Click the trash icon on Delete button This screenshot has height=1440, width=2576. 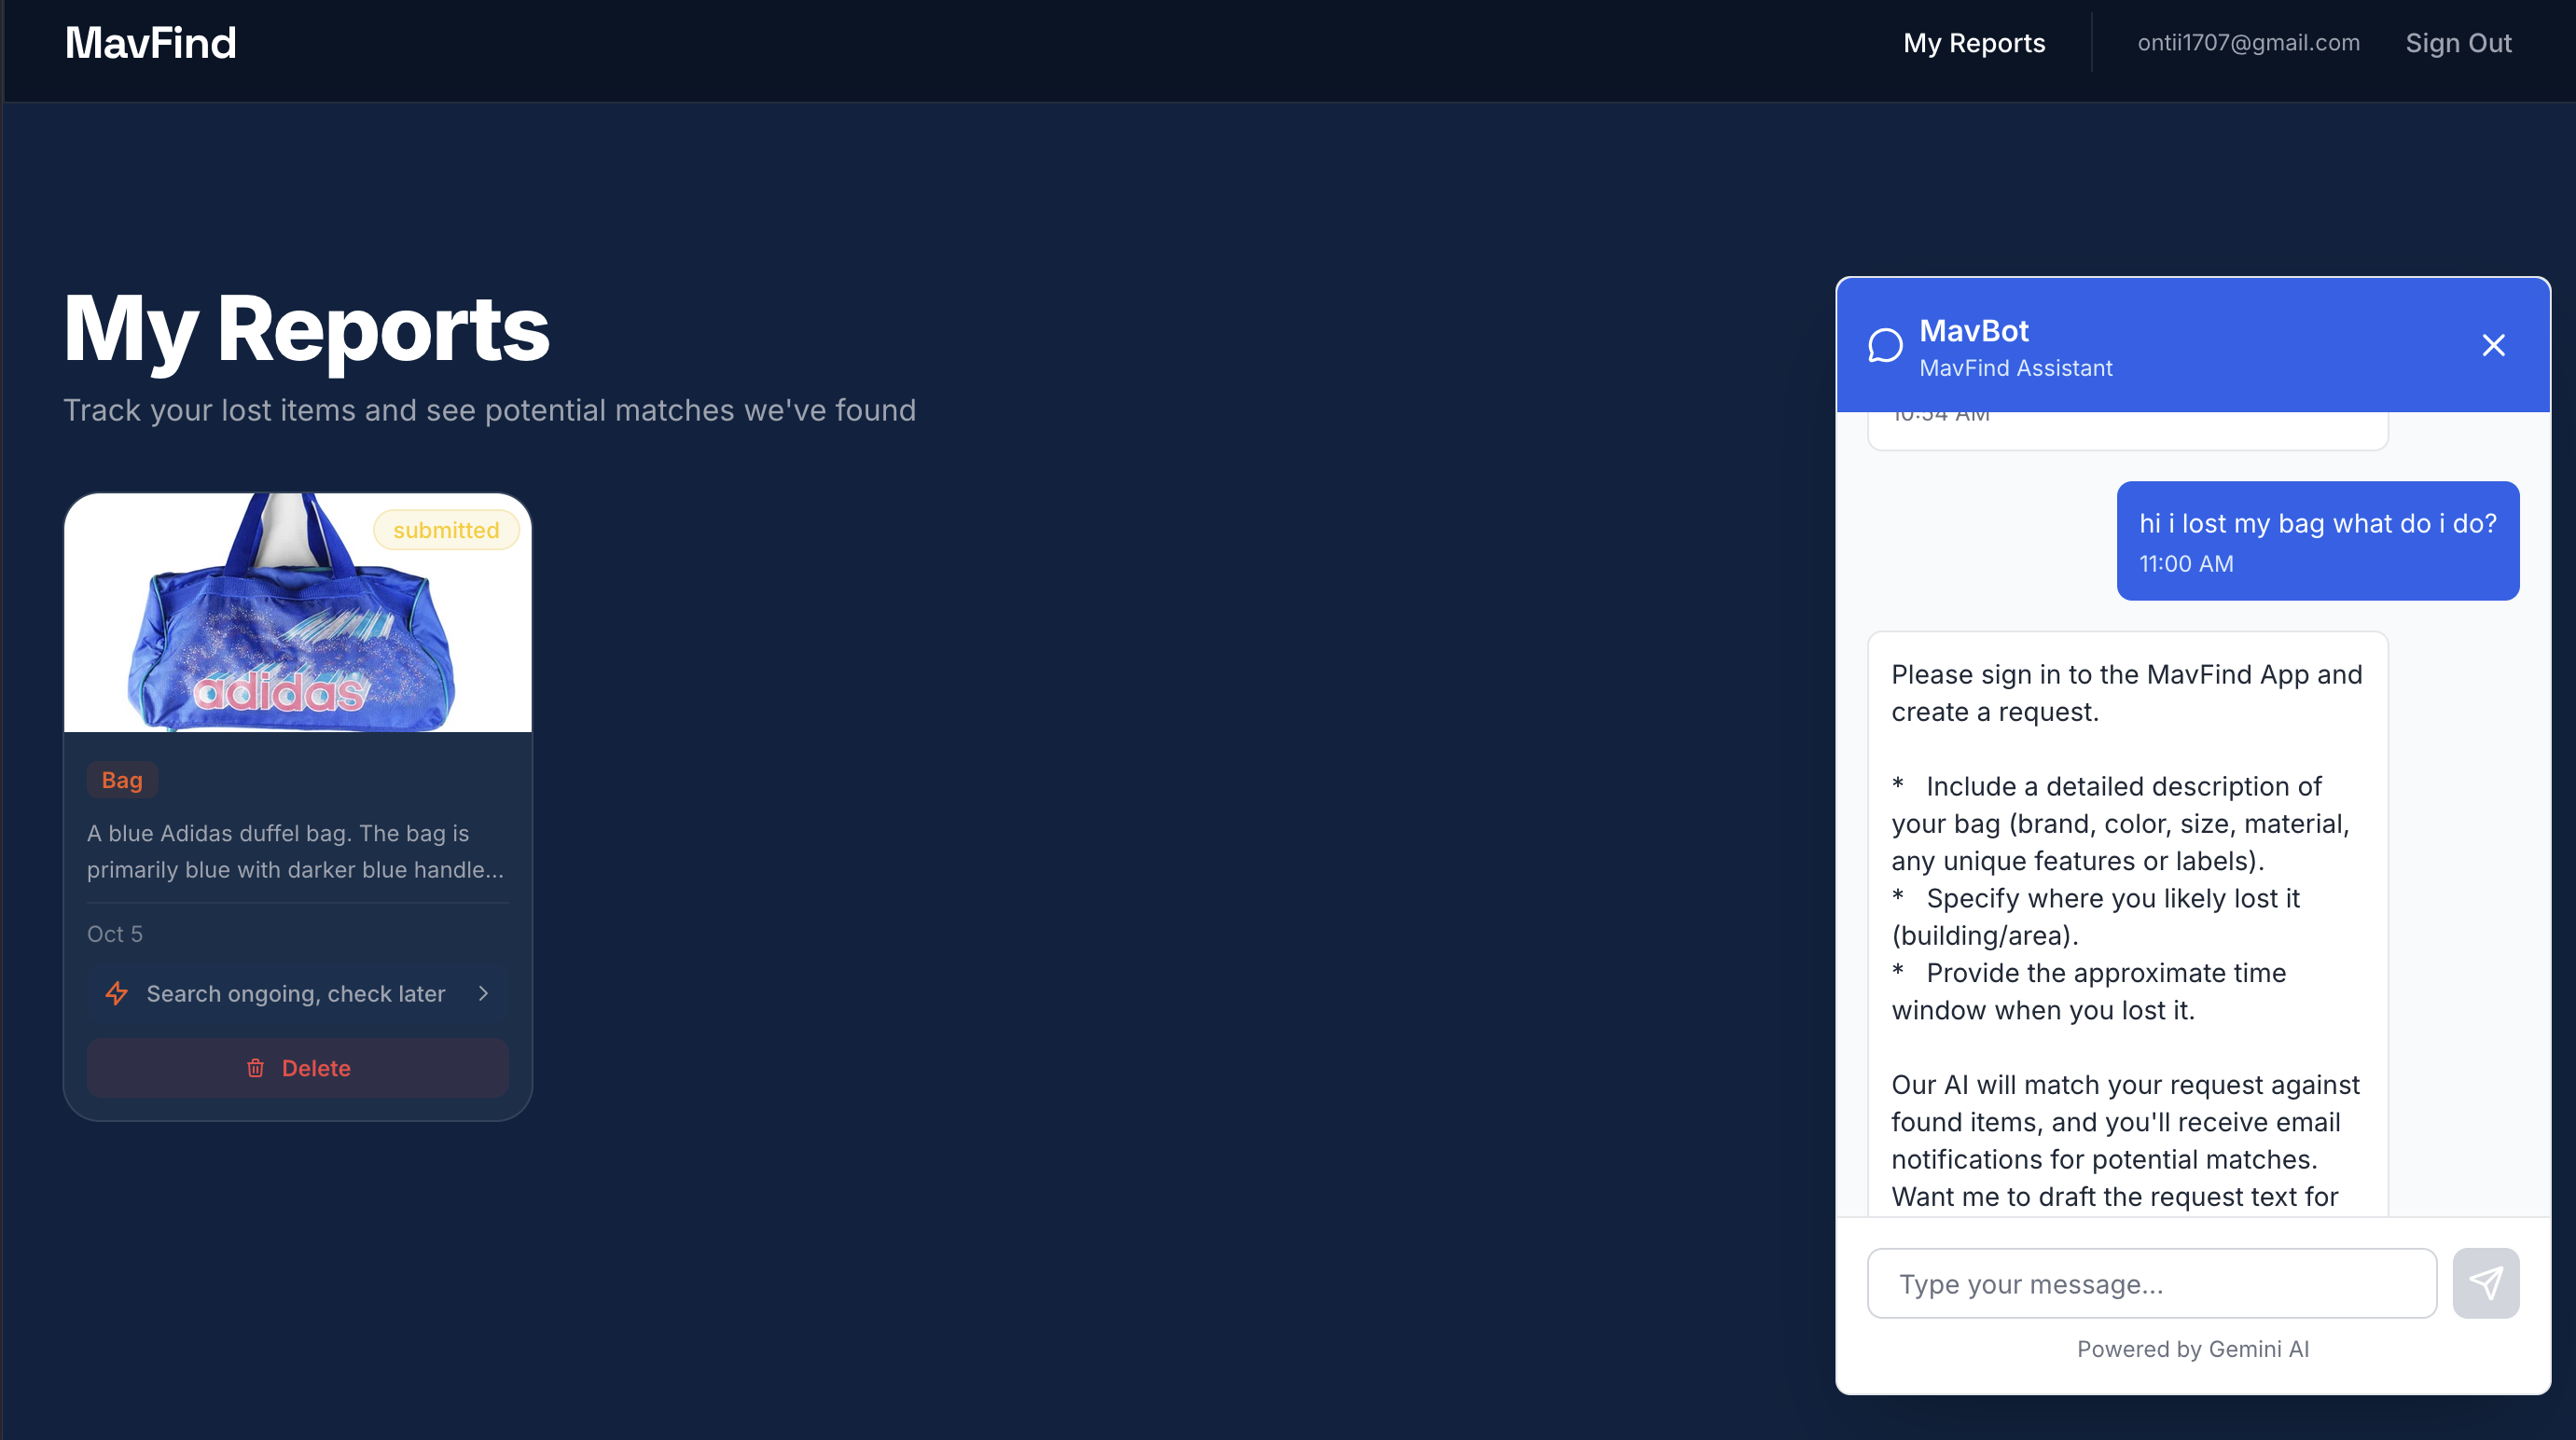pyautogui.click(x=255, y=1068)
